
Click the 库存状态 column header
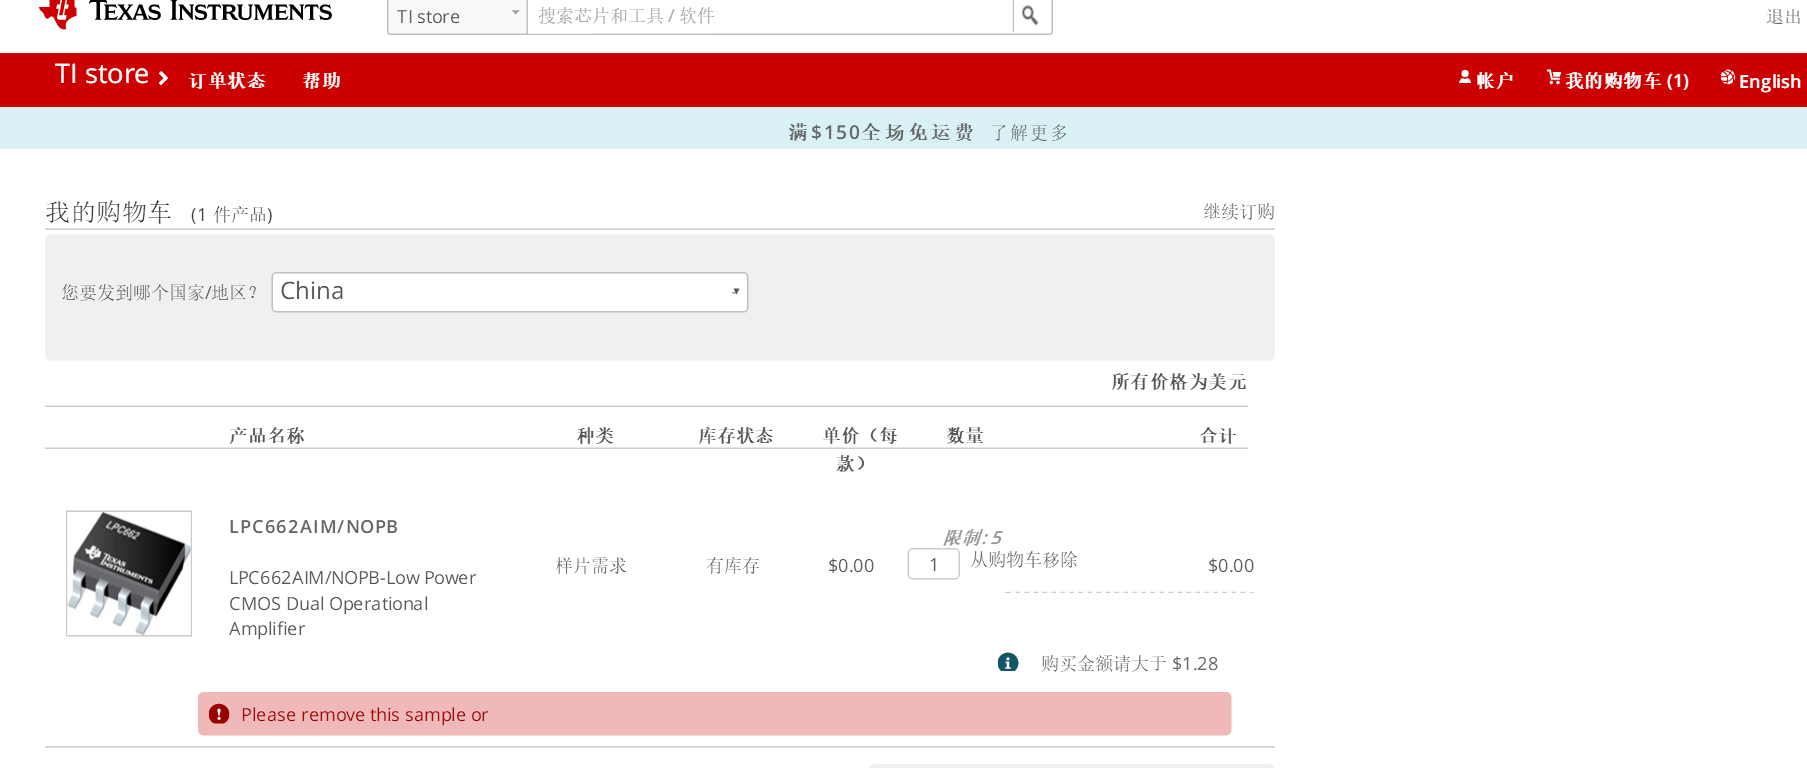(736, 435)
